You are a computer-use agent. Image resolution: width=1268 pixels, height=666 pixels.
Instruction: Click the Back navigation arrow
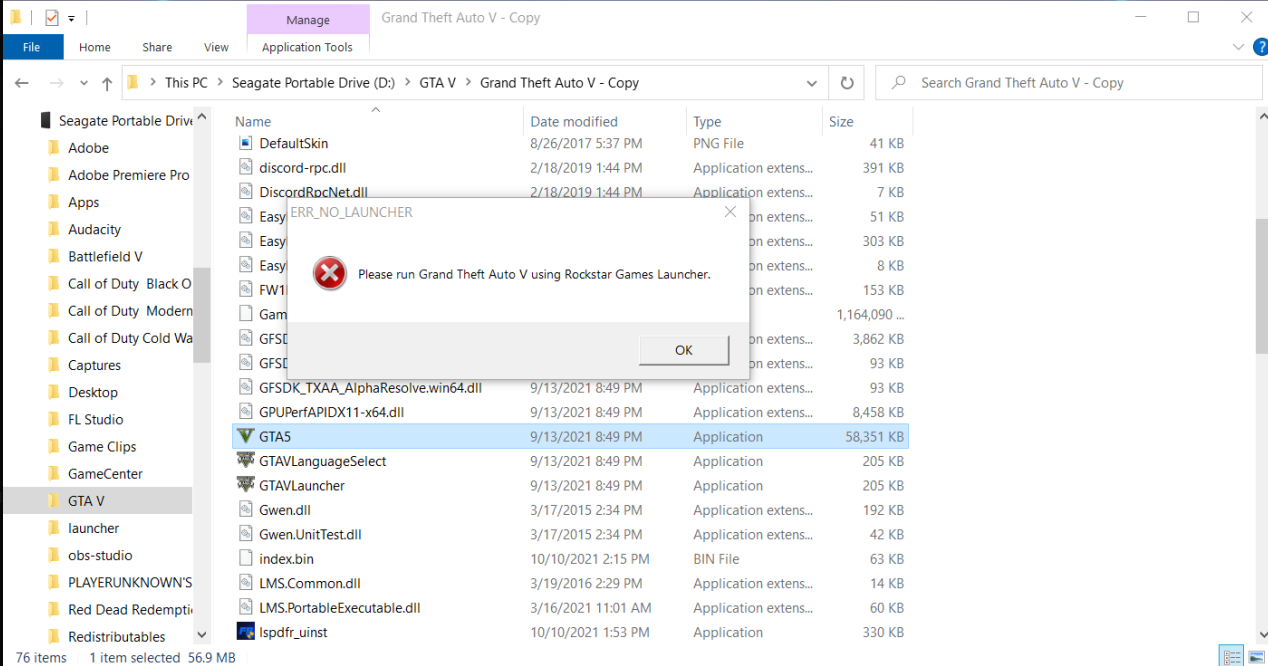(22, 83)
